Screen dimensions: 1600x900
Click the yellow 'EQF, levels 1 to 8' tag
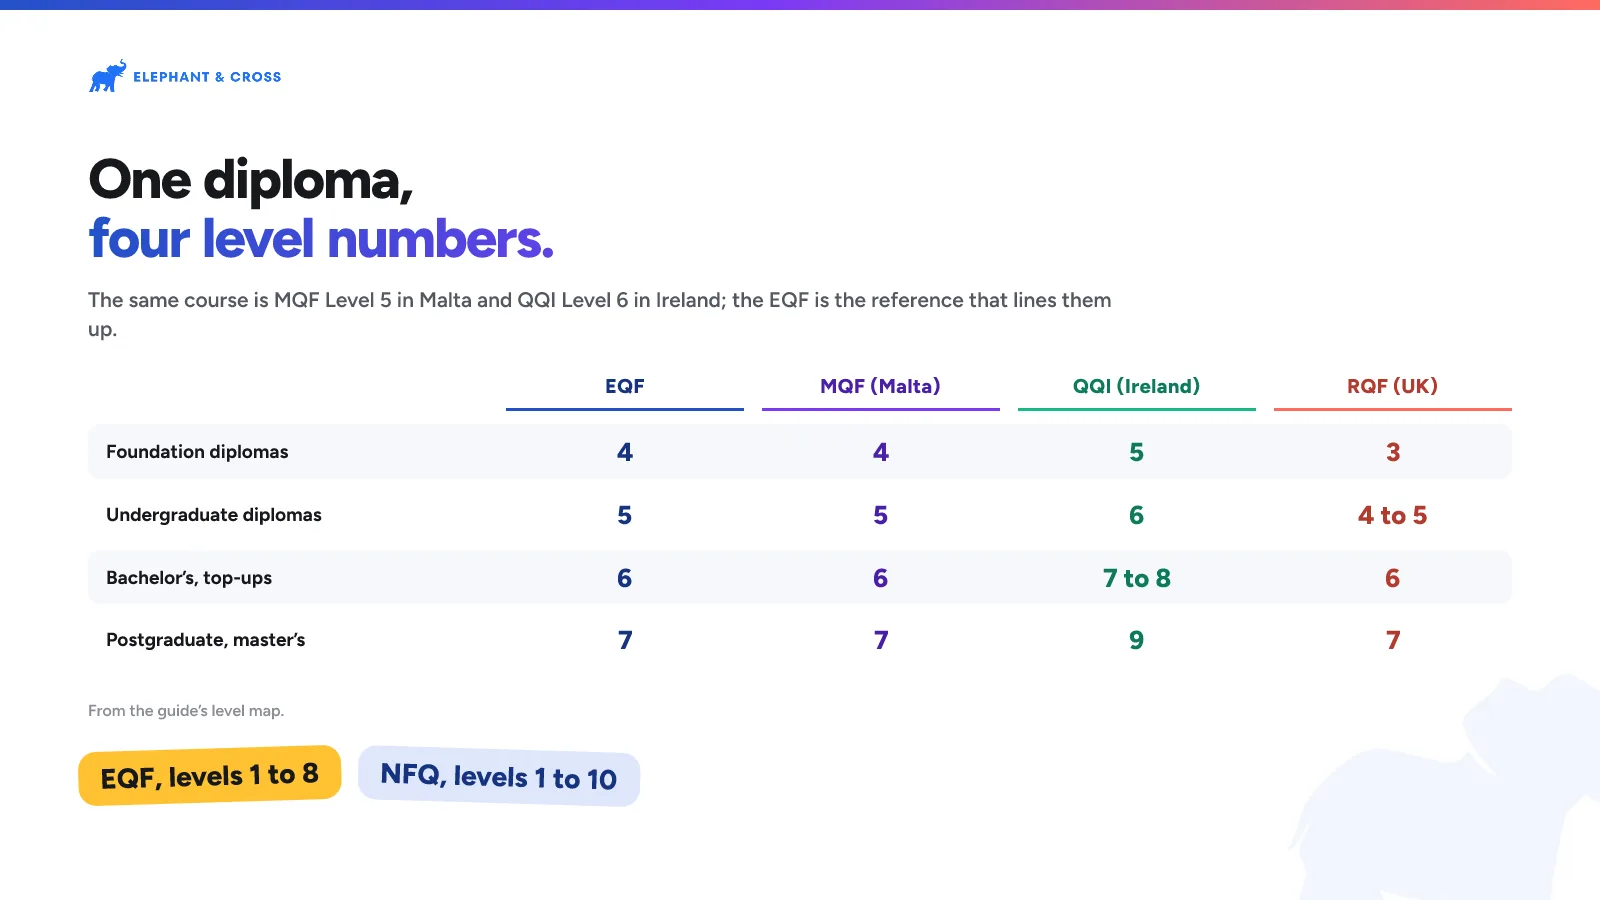point(210,775)
